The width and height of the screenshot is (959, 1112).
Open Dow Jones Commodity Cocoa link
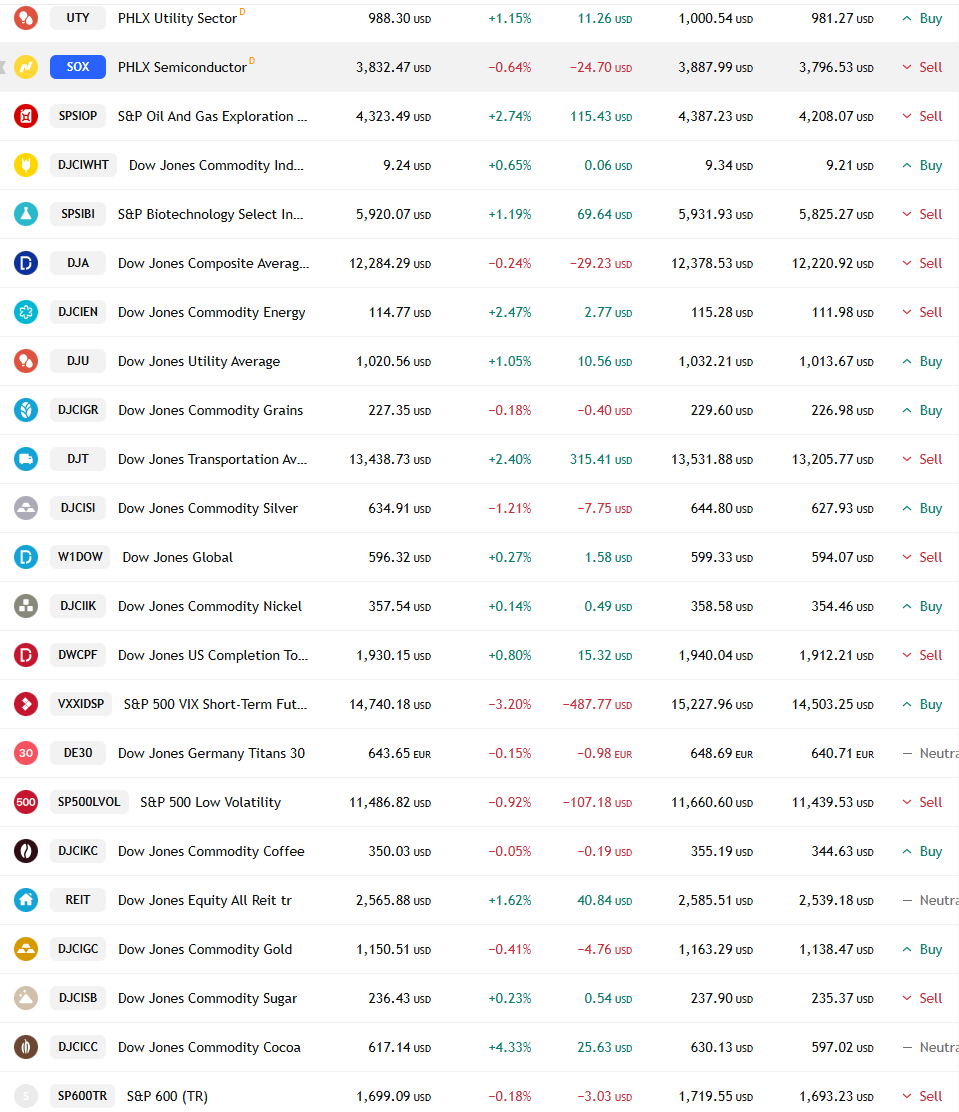click(209, 1047)
